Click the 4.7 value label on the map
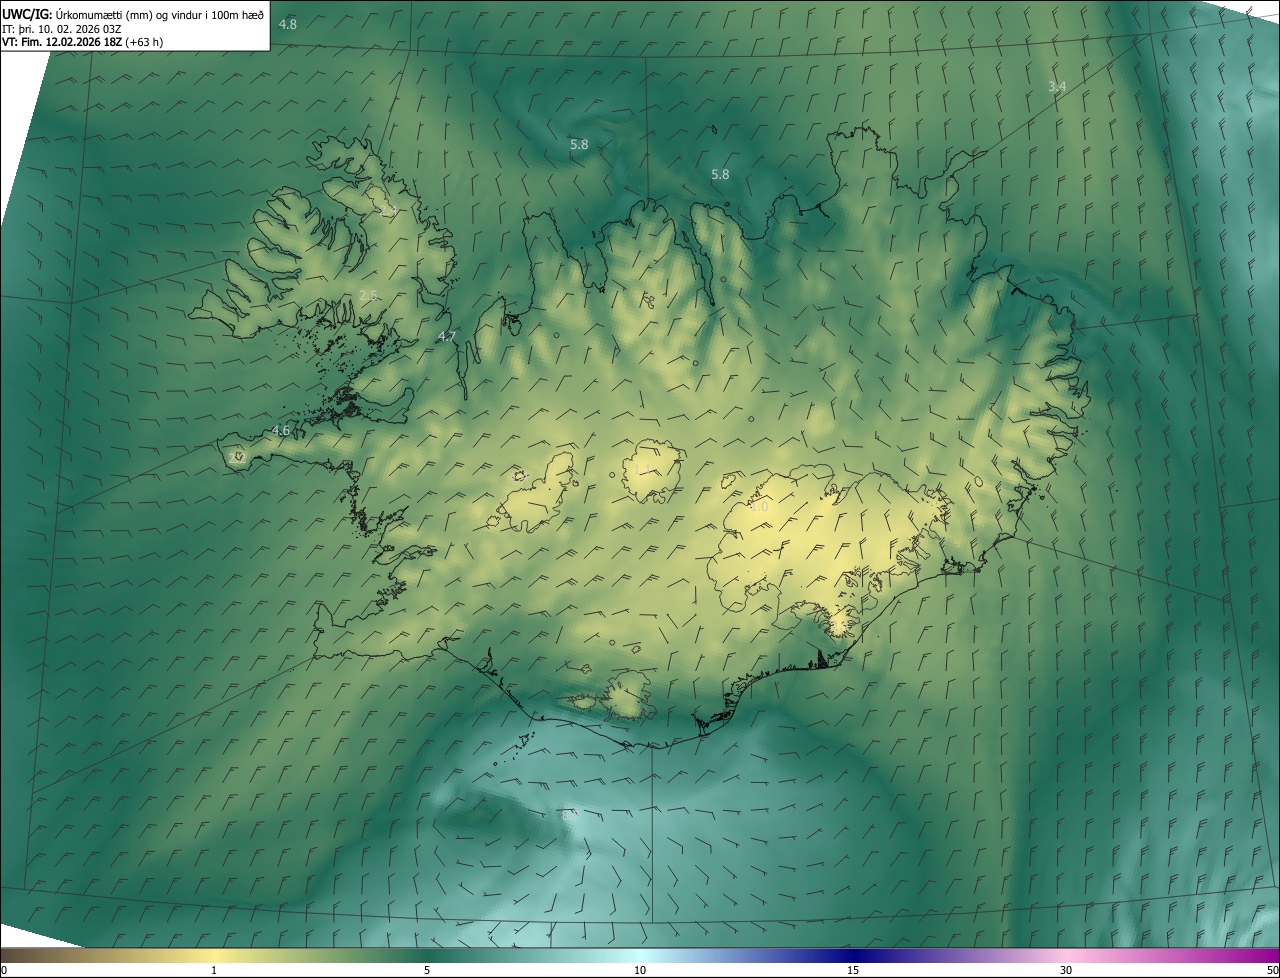Screen dimensions: 1280x978 447,337
